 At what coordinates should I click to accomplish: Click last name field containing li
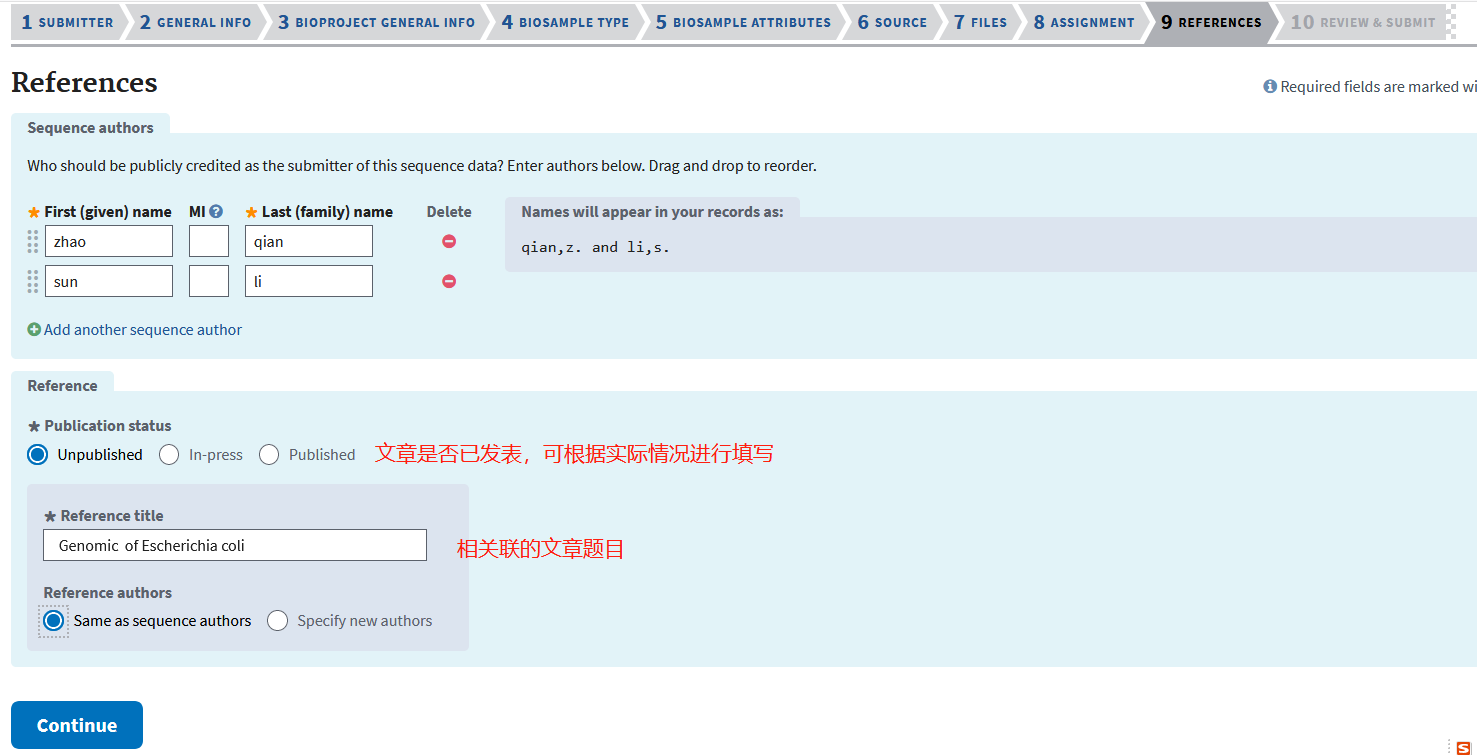pos(309,281)
